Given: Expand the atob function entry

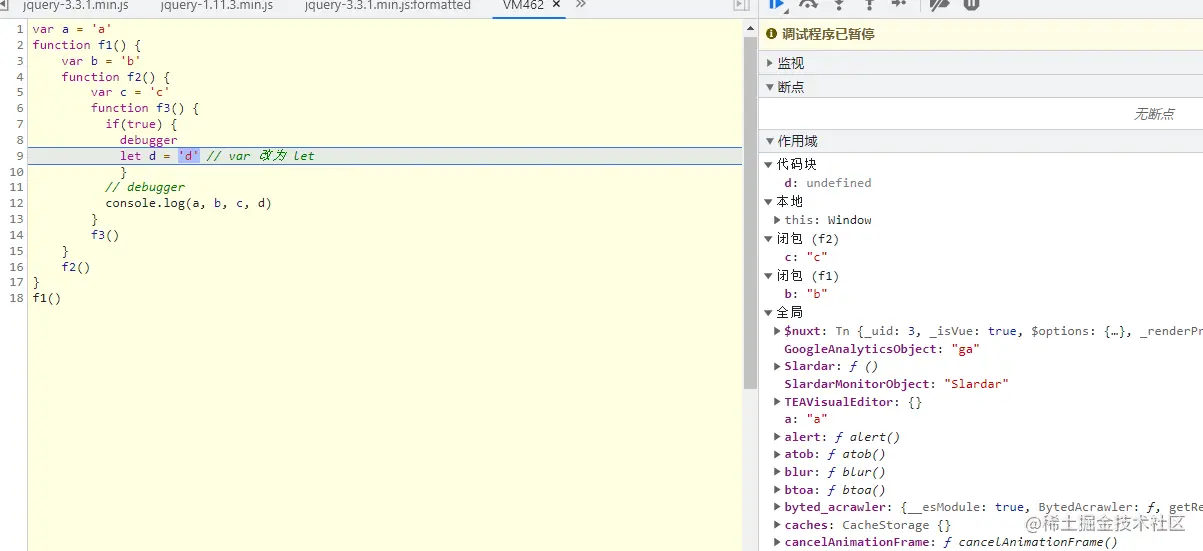Looking at the screenshot, I should click(x=778, y=455).
